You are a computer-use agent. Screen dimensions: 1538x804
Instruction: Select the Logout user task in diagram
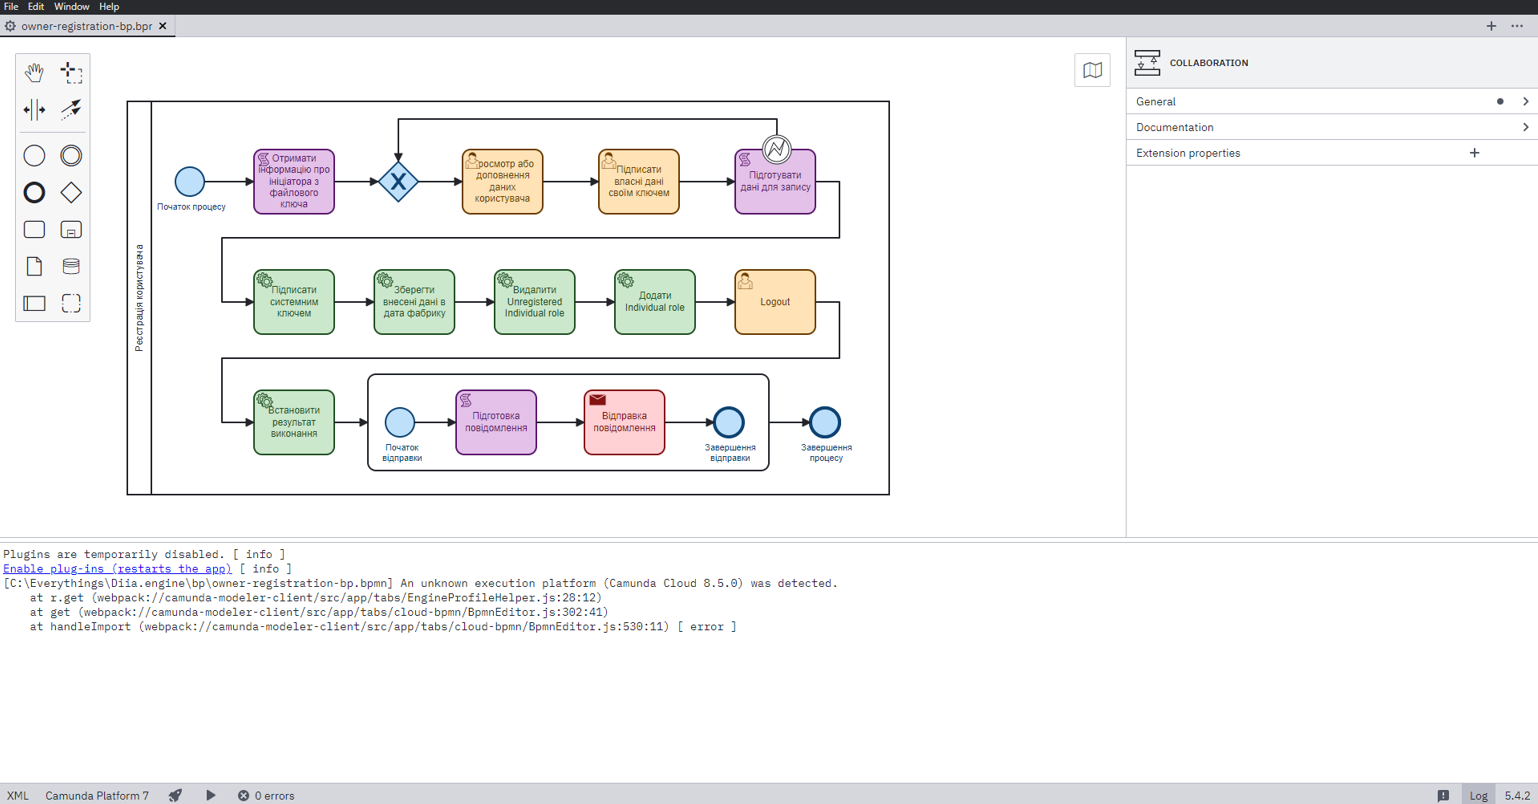[x=775, y=302]
